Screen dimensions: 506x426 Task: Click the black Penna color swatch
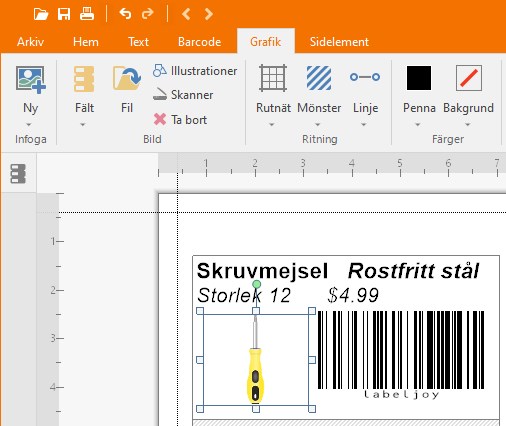point(419,78)
